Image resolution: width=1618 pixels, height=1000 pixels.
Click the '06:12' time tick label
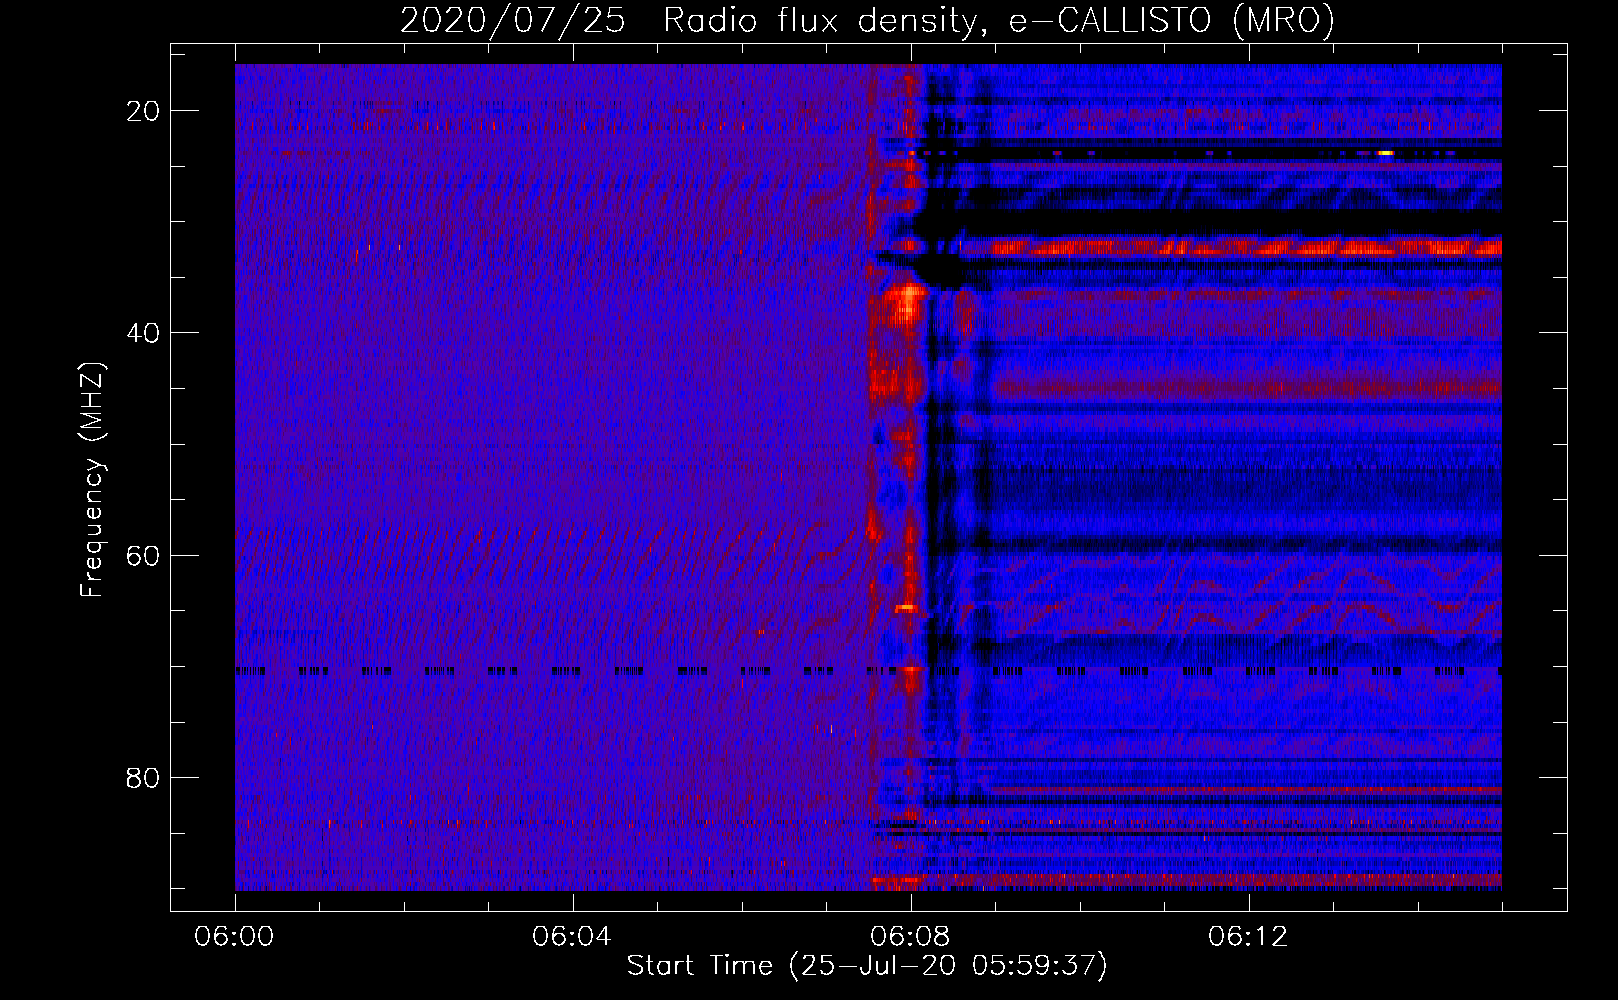click(x=1248, y=937)
